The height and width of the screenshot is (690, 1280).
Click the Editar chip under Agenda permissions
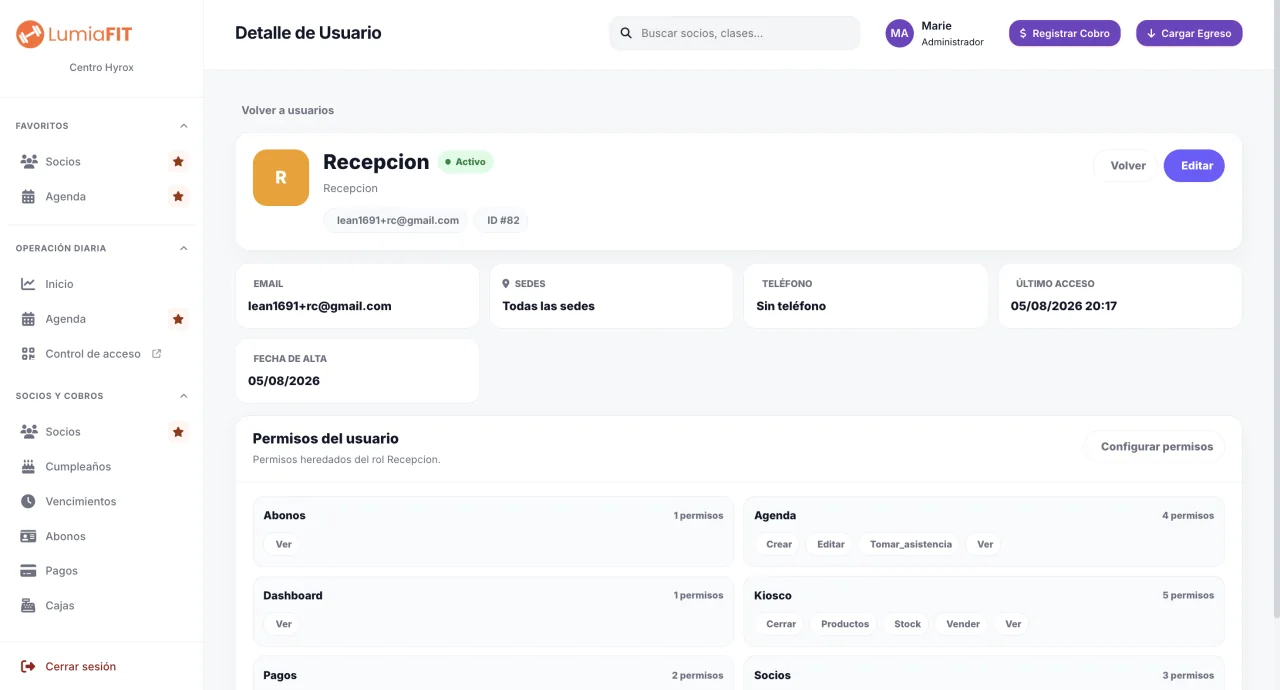831,544
